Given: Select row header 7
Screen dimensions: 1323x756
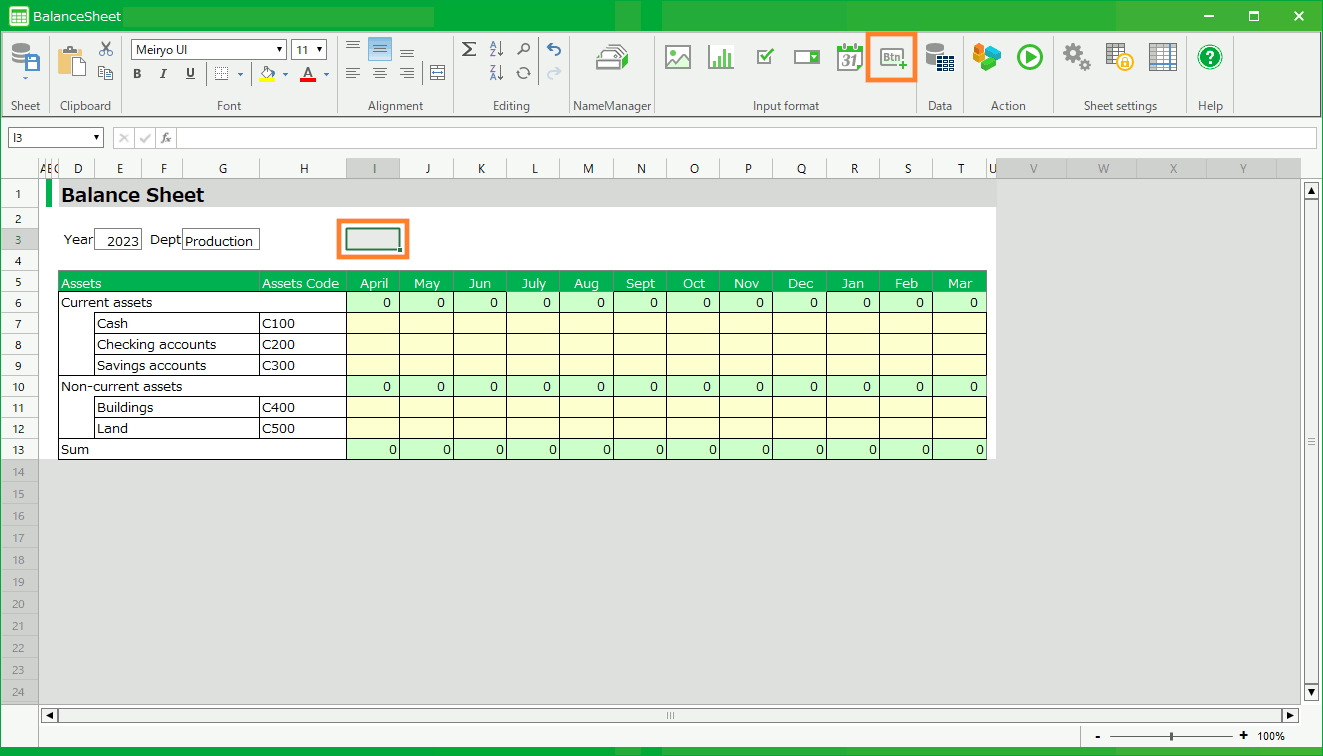Looking at the screenshot, I should tap(18, 324).
